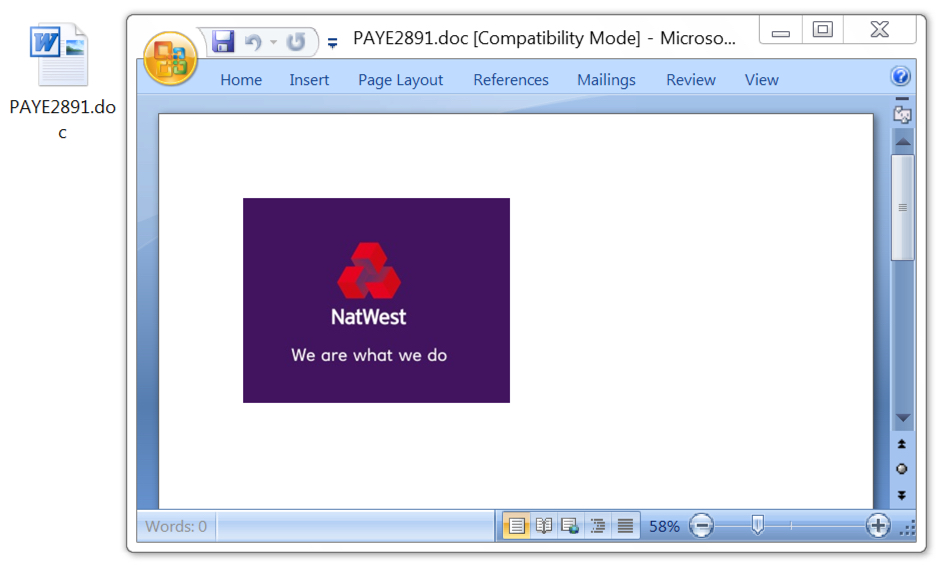
Task: Open the Home ribbon tab
Action: click(241, 80)
